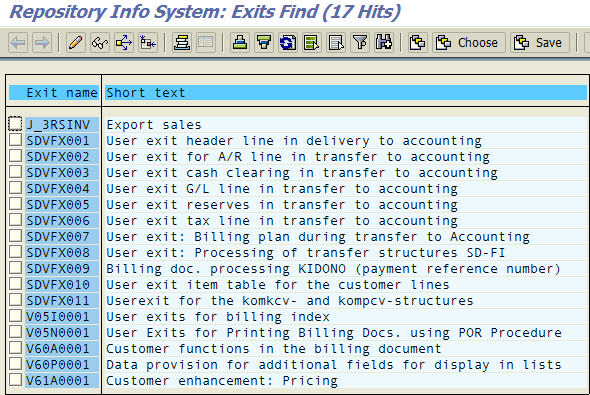Tick the checkbox for SDVFX001
590x395 pixels.
pos(15,140)
